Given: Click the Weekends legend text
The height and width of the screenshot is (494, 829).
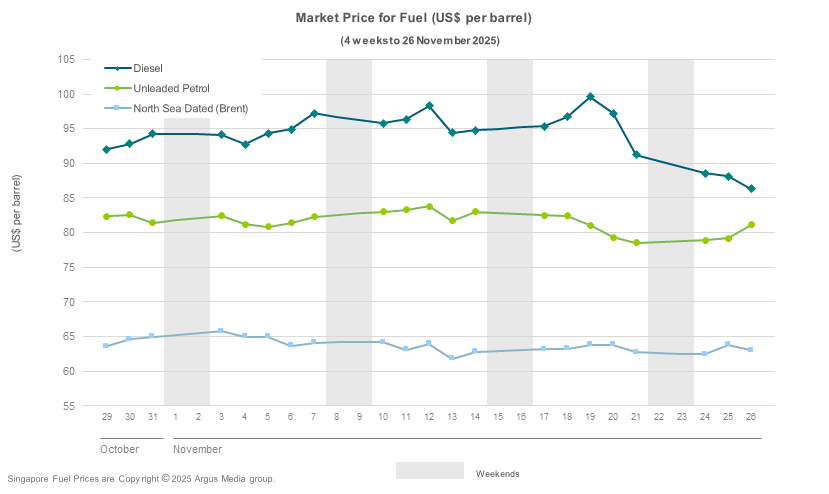Looking at the screenshot, I should pyautogui.click(x=497, y=473).
